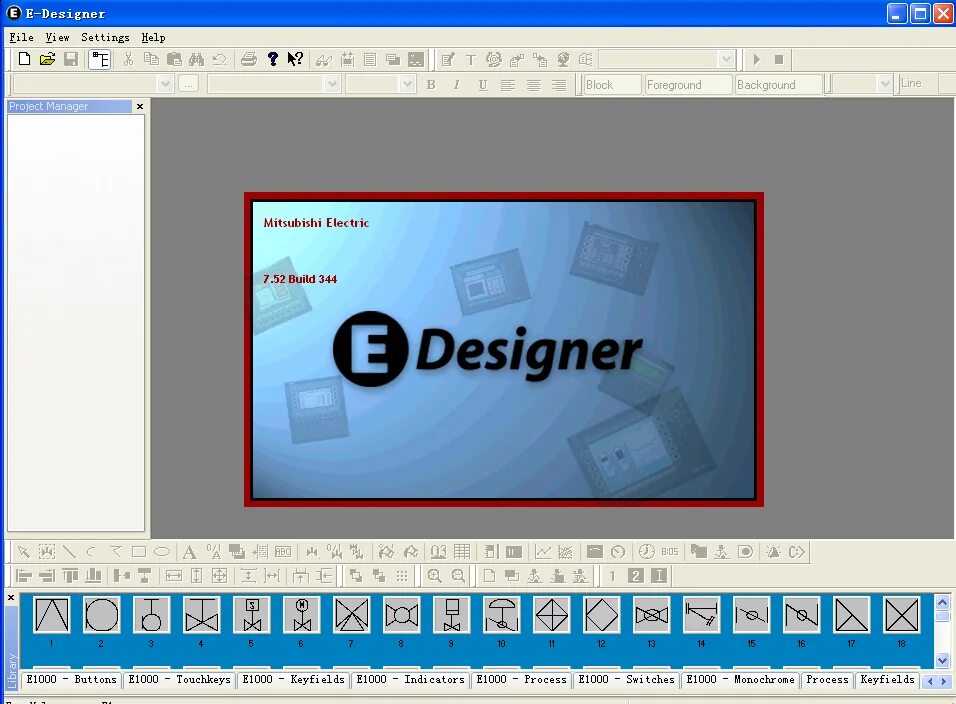Image resolution: width=956 pixels, height=704 pixels.
Task: Switch to the Keyfields tab
Action: coord(887,679)
